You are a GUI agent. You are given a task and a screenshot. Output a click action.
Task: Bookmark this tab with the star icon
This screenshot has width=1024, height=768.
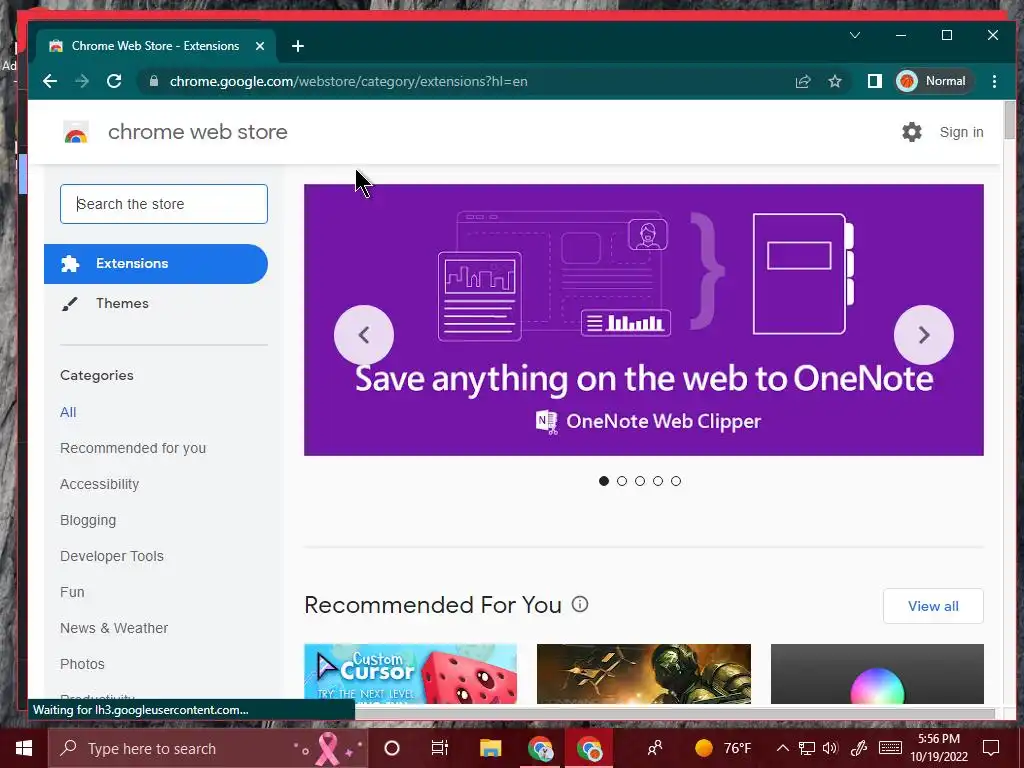pos(835,81)
